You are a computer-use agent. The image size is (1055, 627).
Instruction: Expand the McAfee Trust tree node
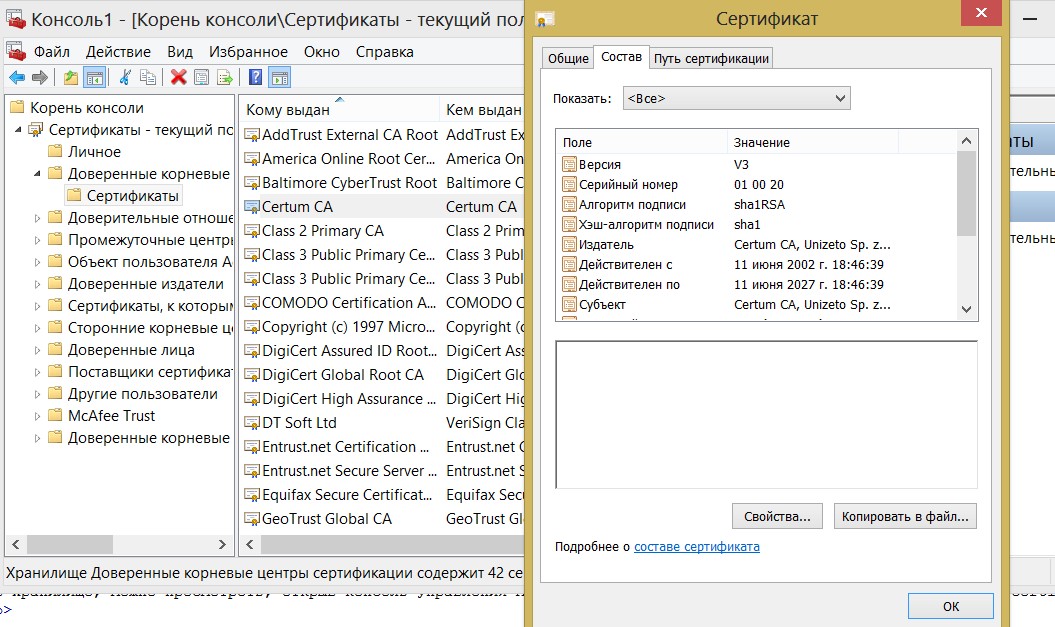click(x=37, y=416)
